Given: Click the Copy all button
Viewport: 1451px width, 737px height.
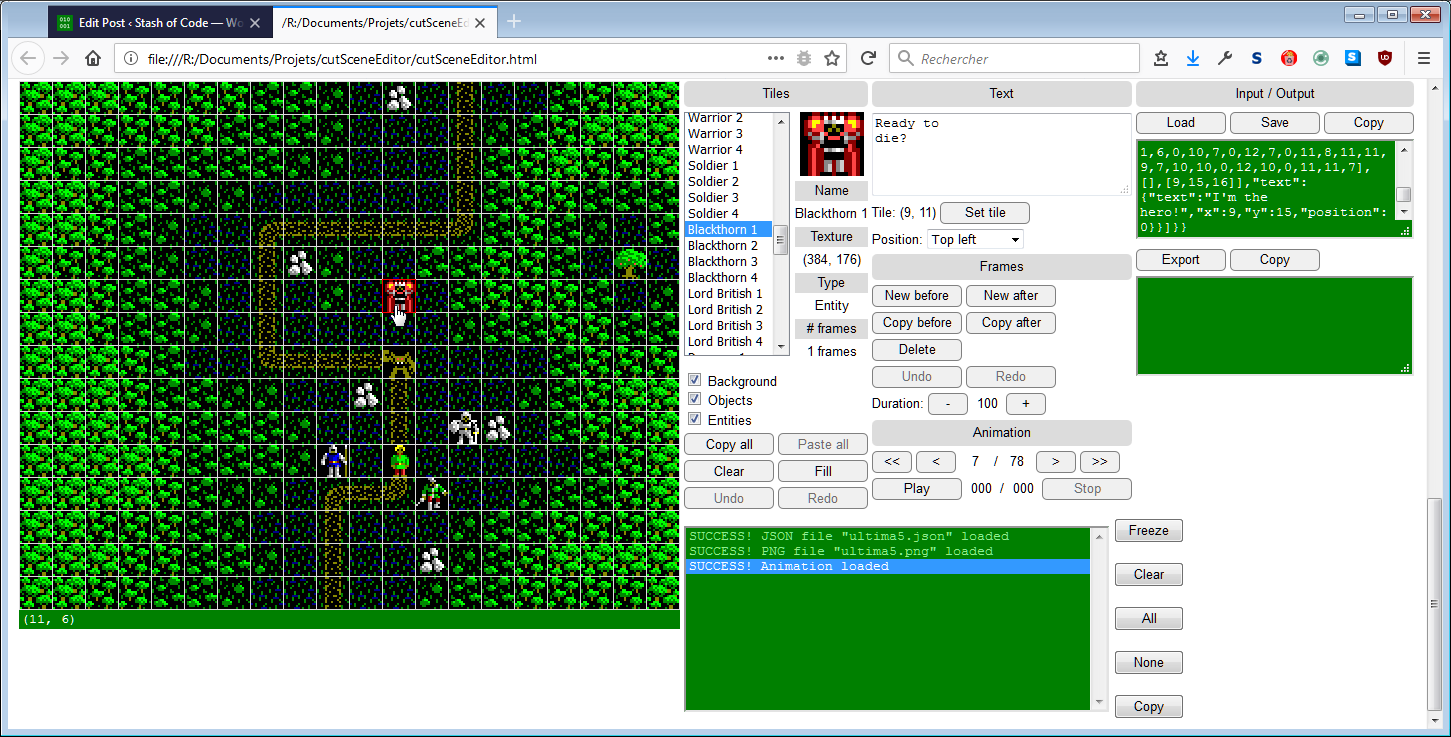Looking at the screenshot, I should [x=729, y=445].
